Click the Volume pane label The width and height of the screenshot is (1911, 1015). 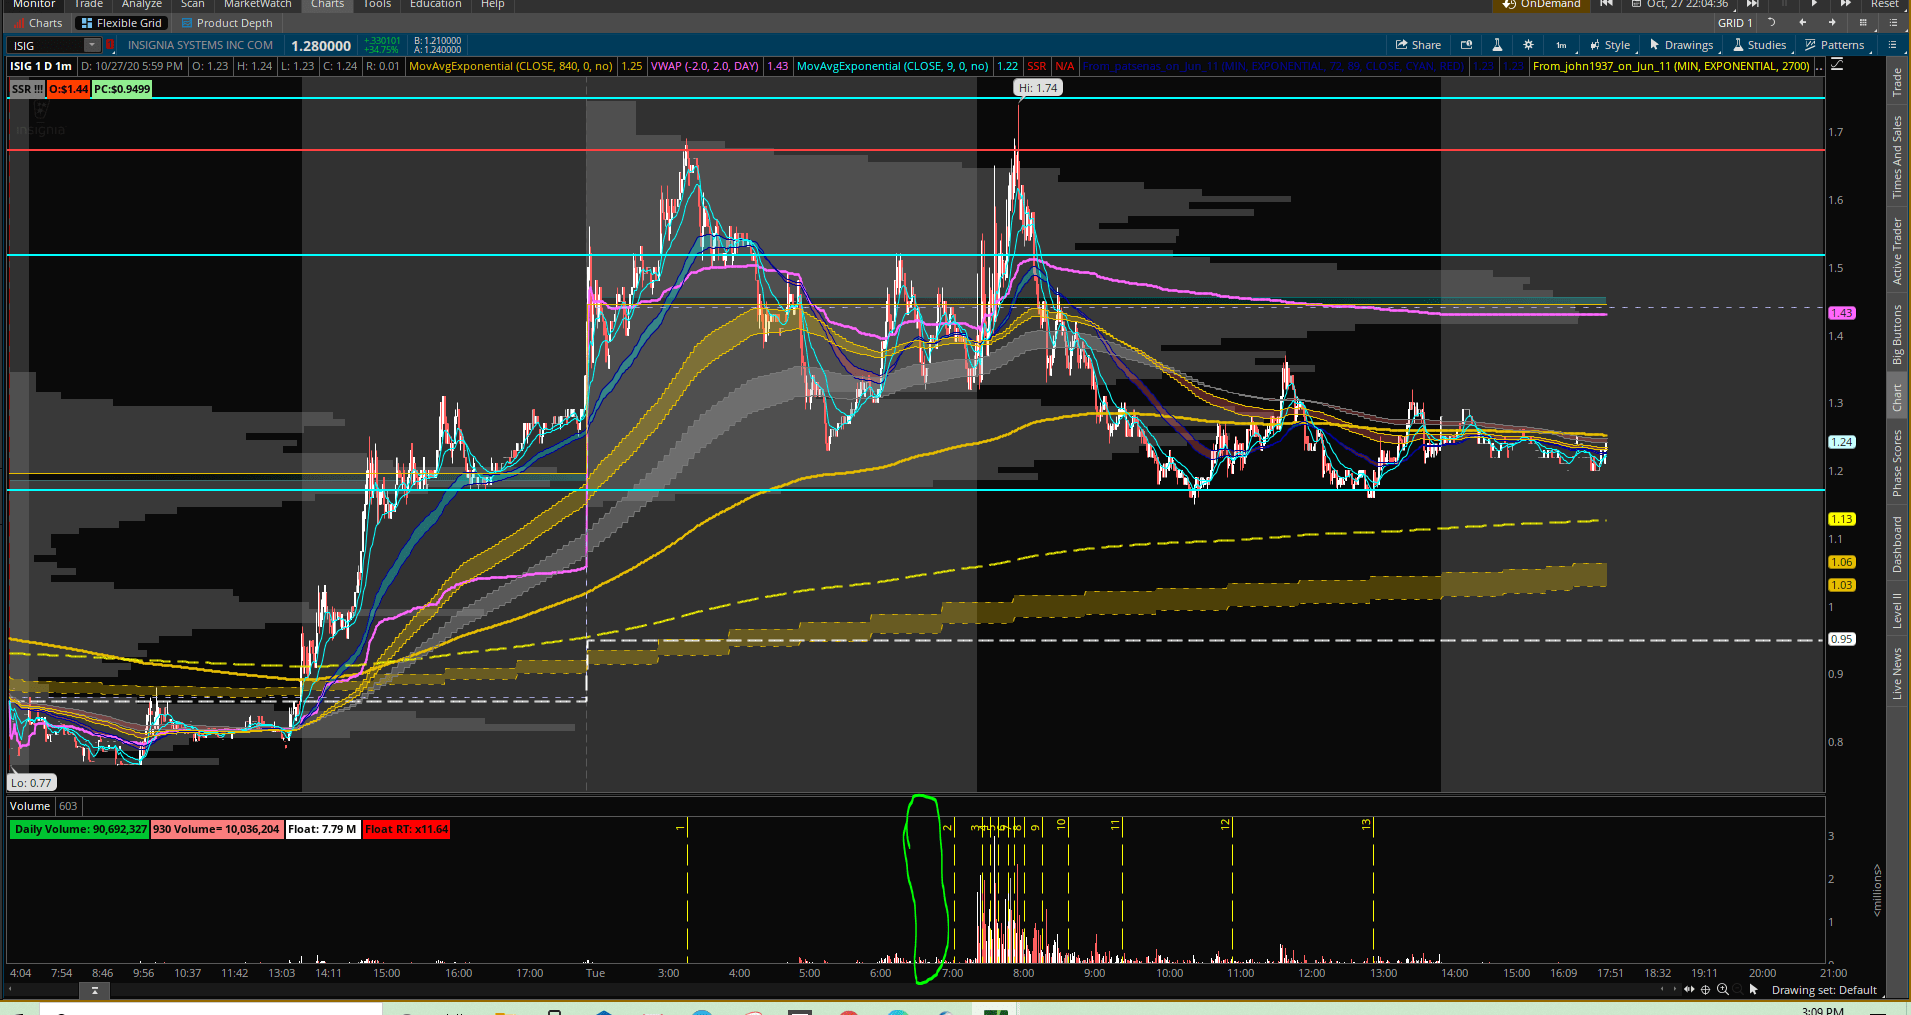[x=30, y=806]
